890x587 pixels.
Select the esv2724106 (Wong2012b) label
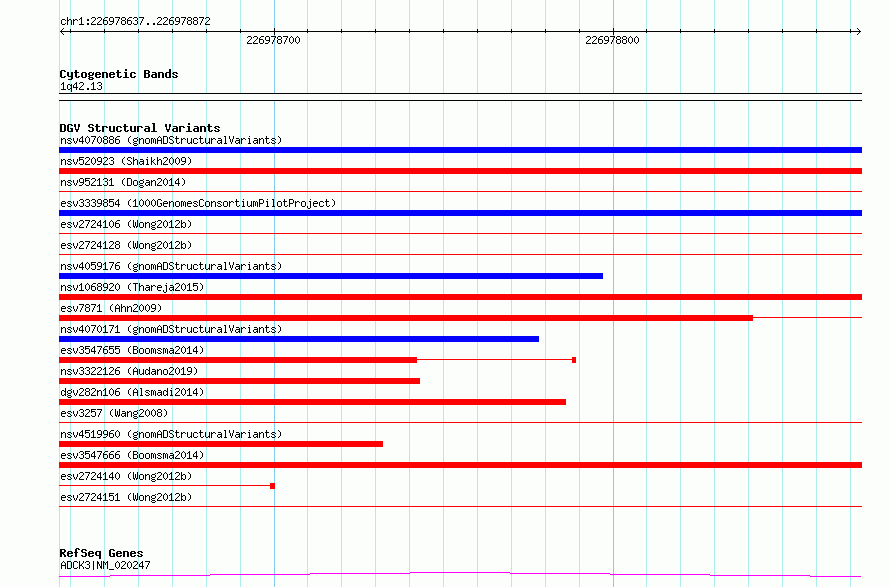(x=126, y=224)
